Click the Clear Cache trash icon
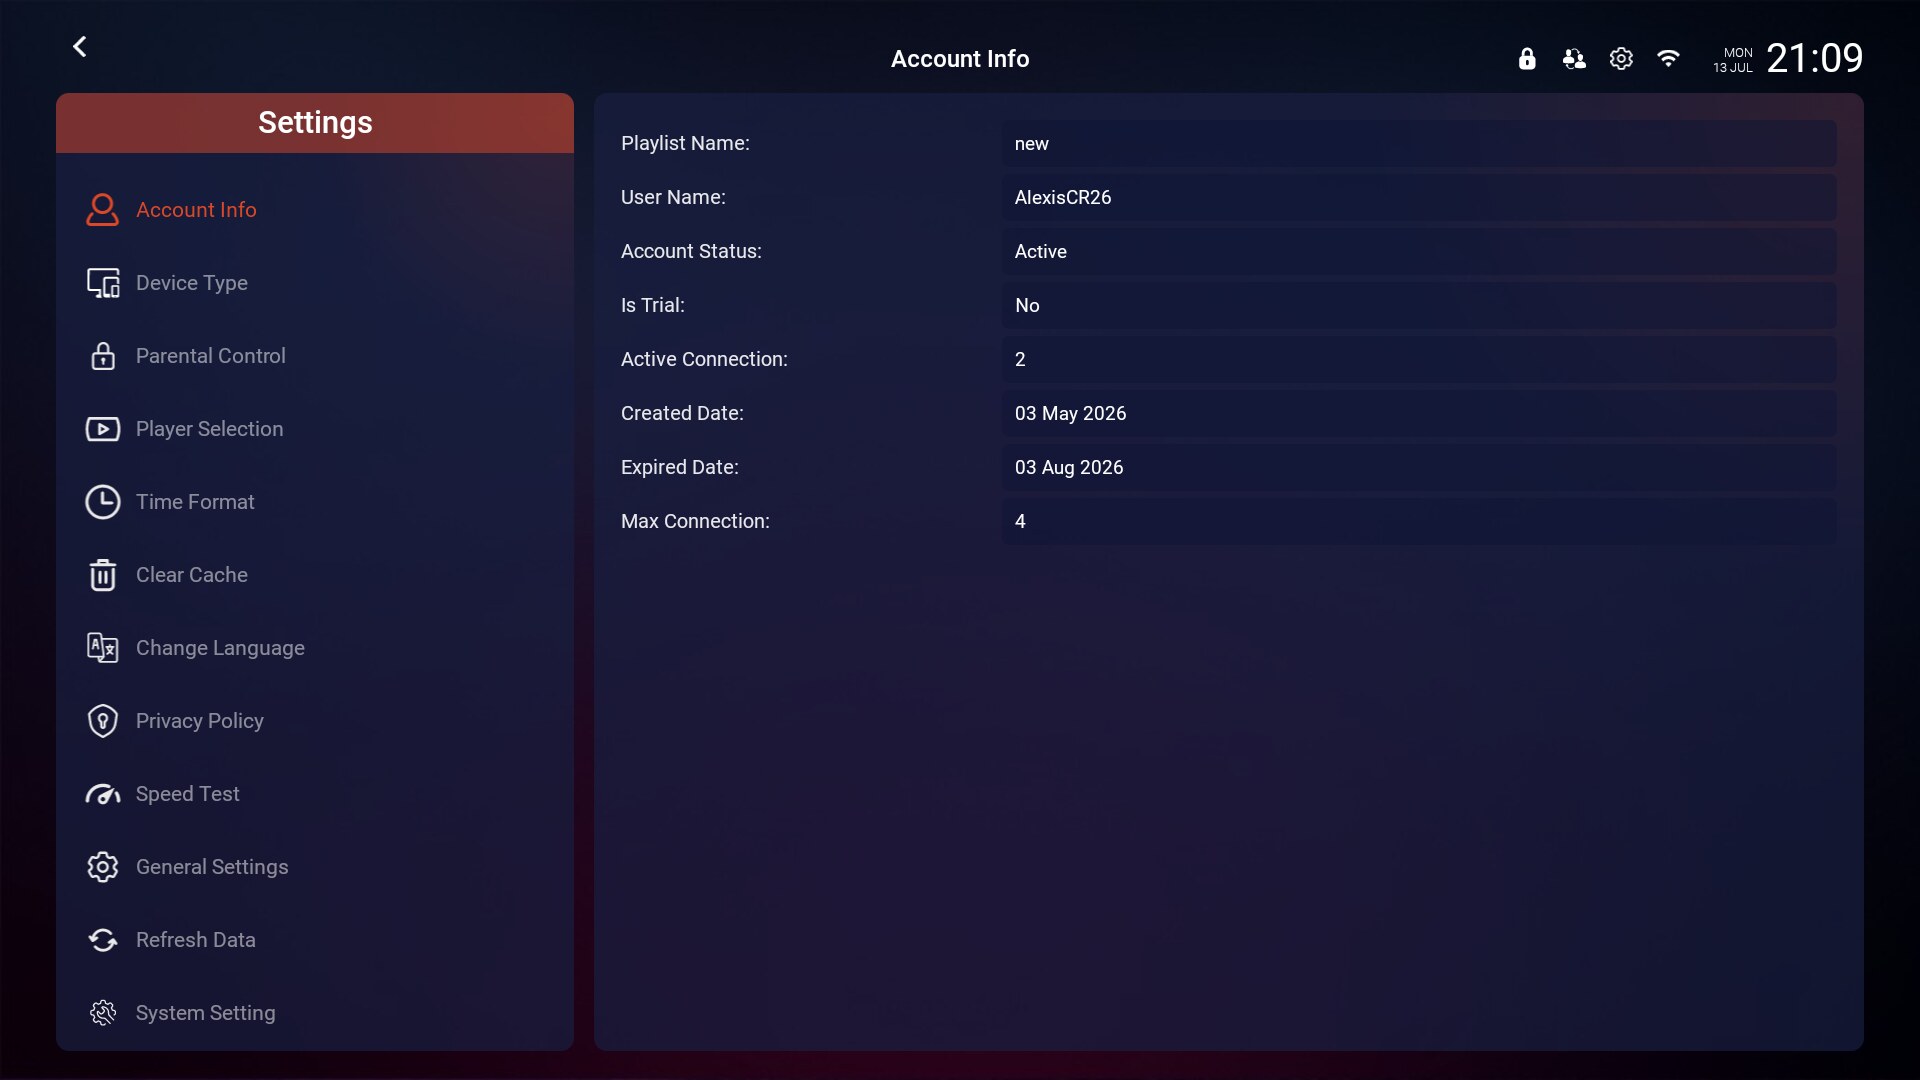The image size is (1920, 1080). coord(102,575)
